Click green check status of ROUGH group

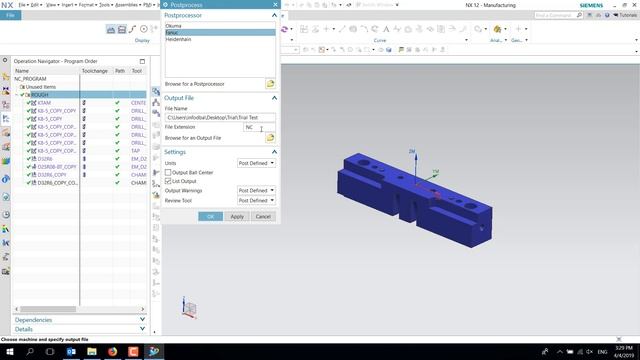tap(22, 95)
